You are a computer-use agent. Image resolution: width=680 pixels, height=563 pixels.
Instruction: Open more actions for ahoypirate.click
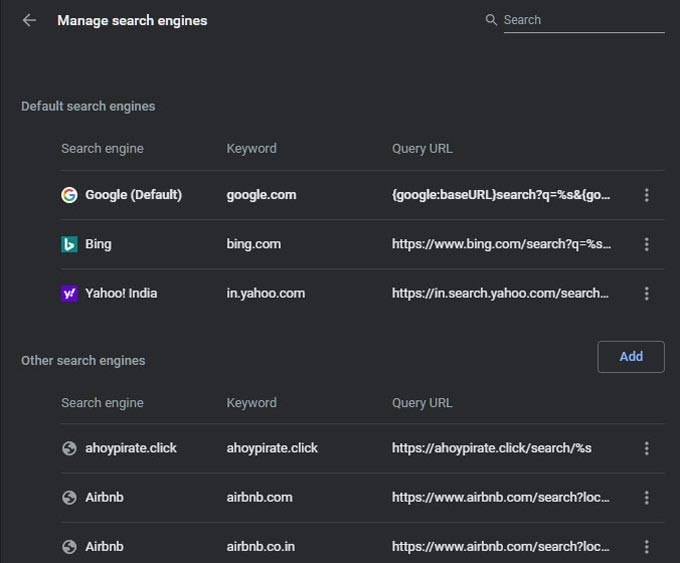point(646,448)
